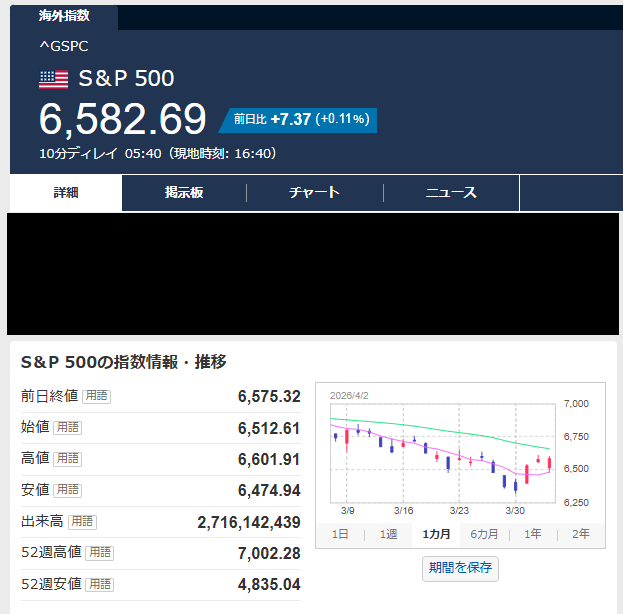
Task: Switch chart to 6カ月 range
Action: pyautogui.click(x=485, y=534)
